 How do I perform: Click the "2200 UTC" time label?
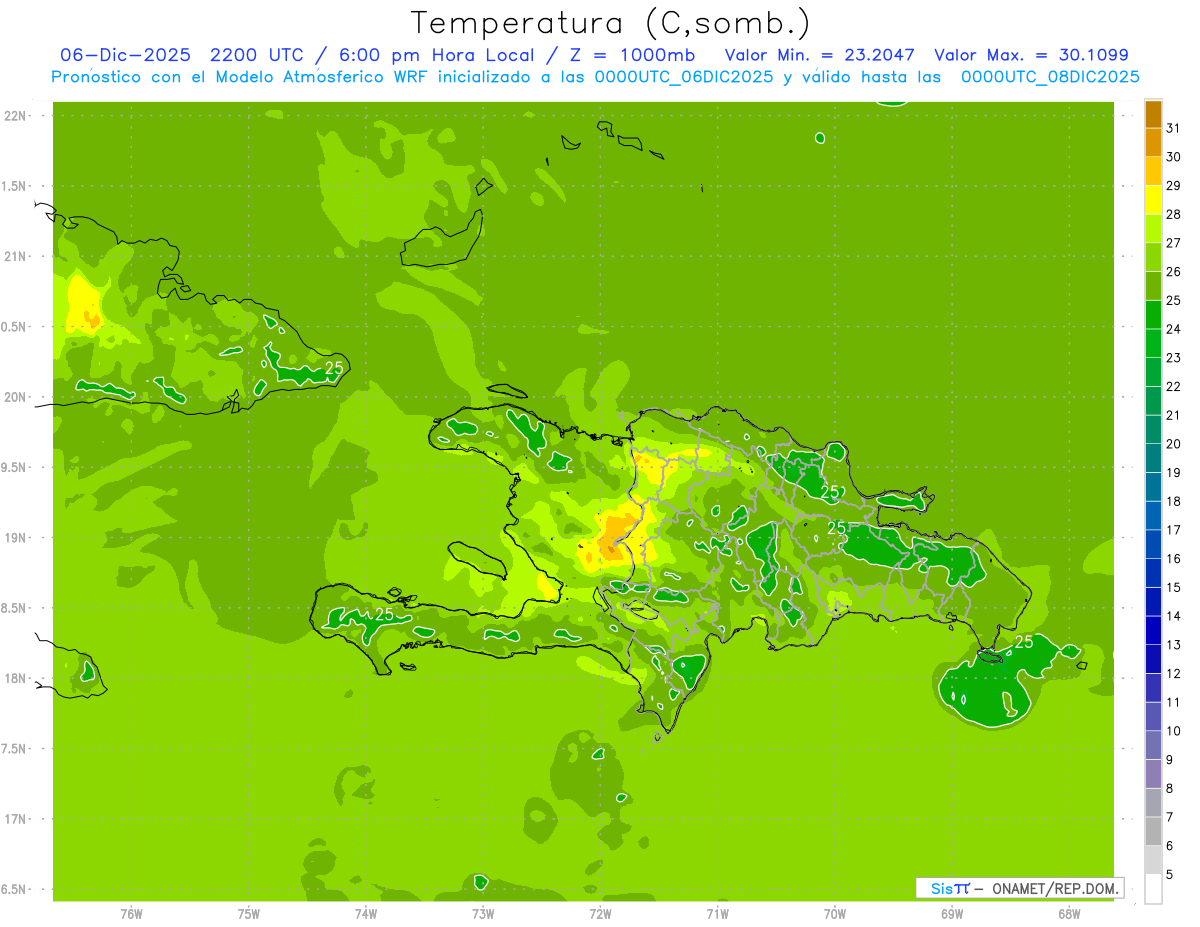(x=256, y=55)
